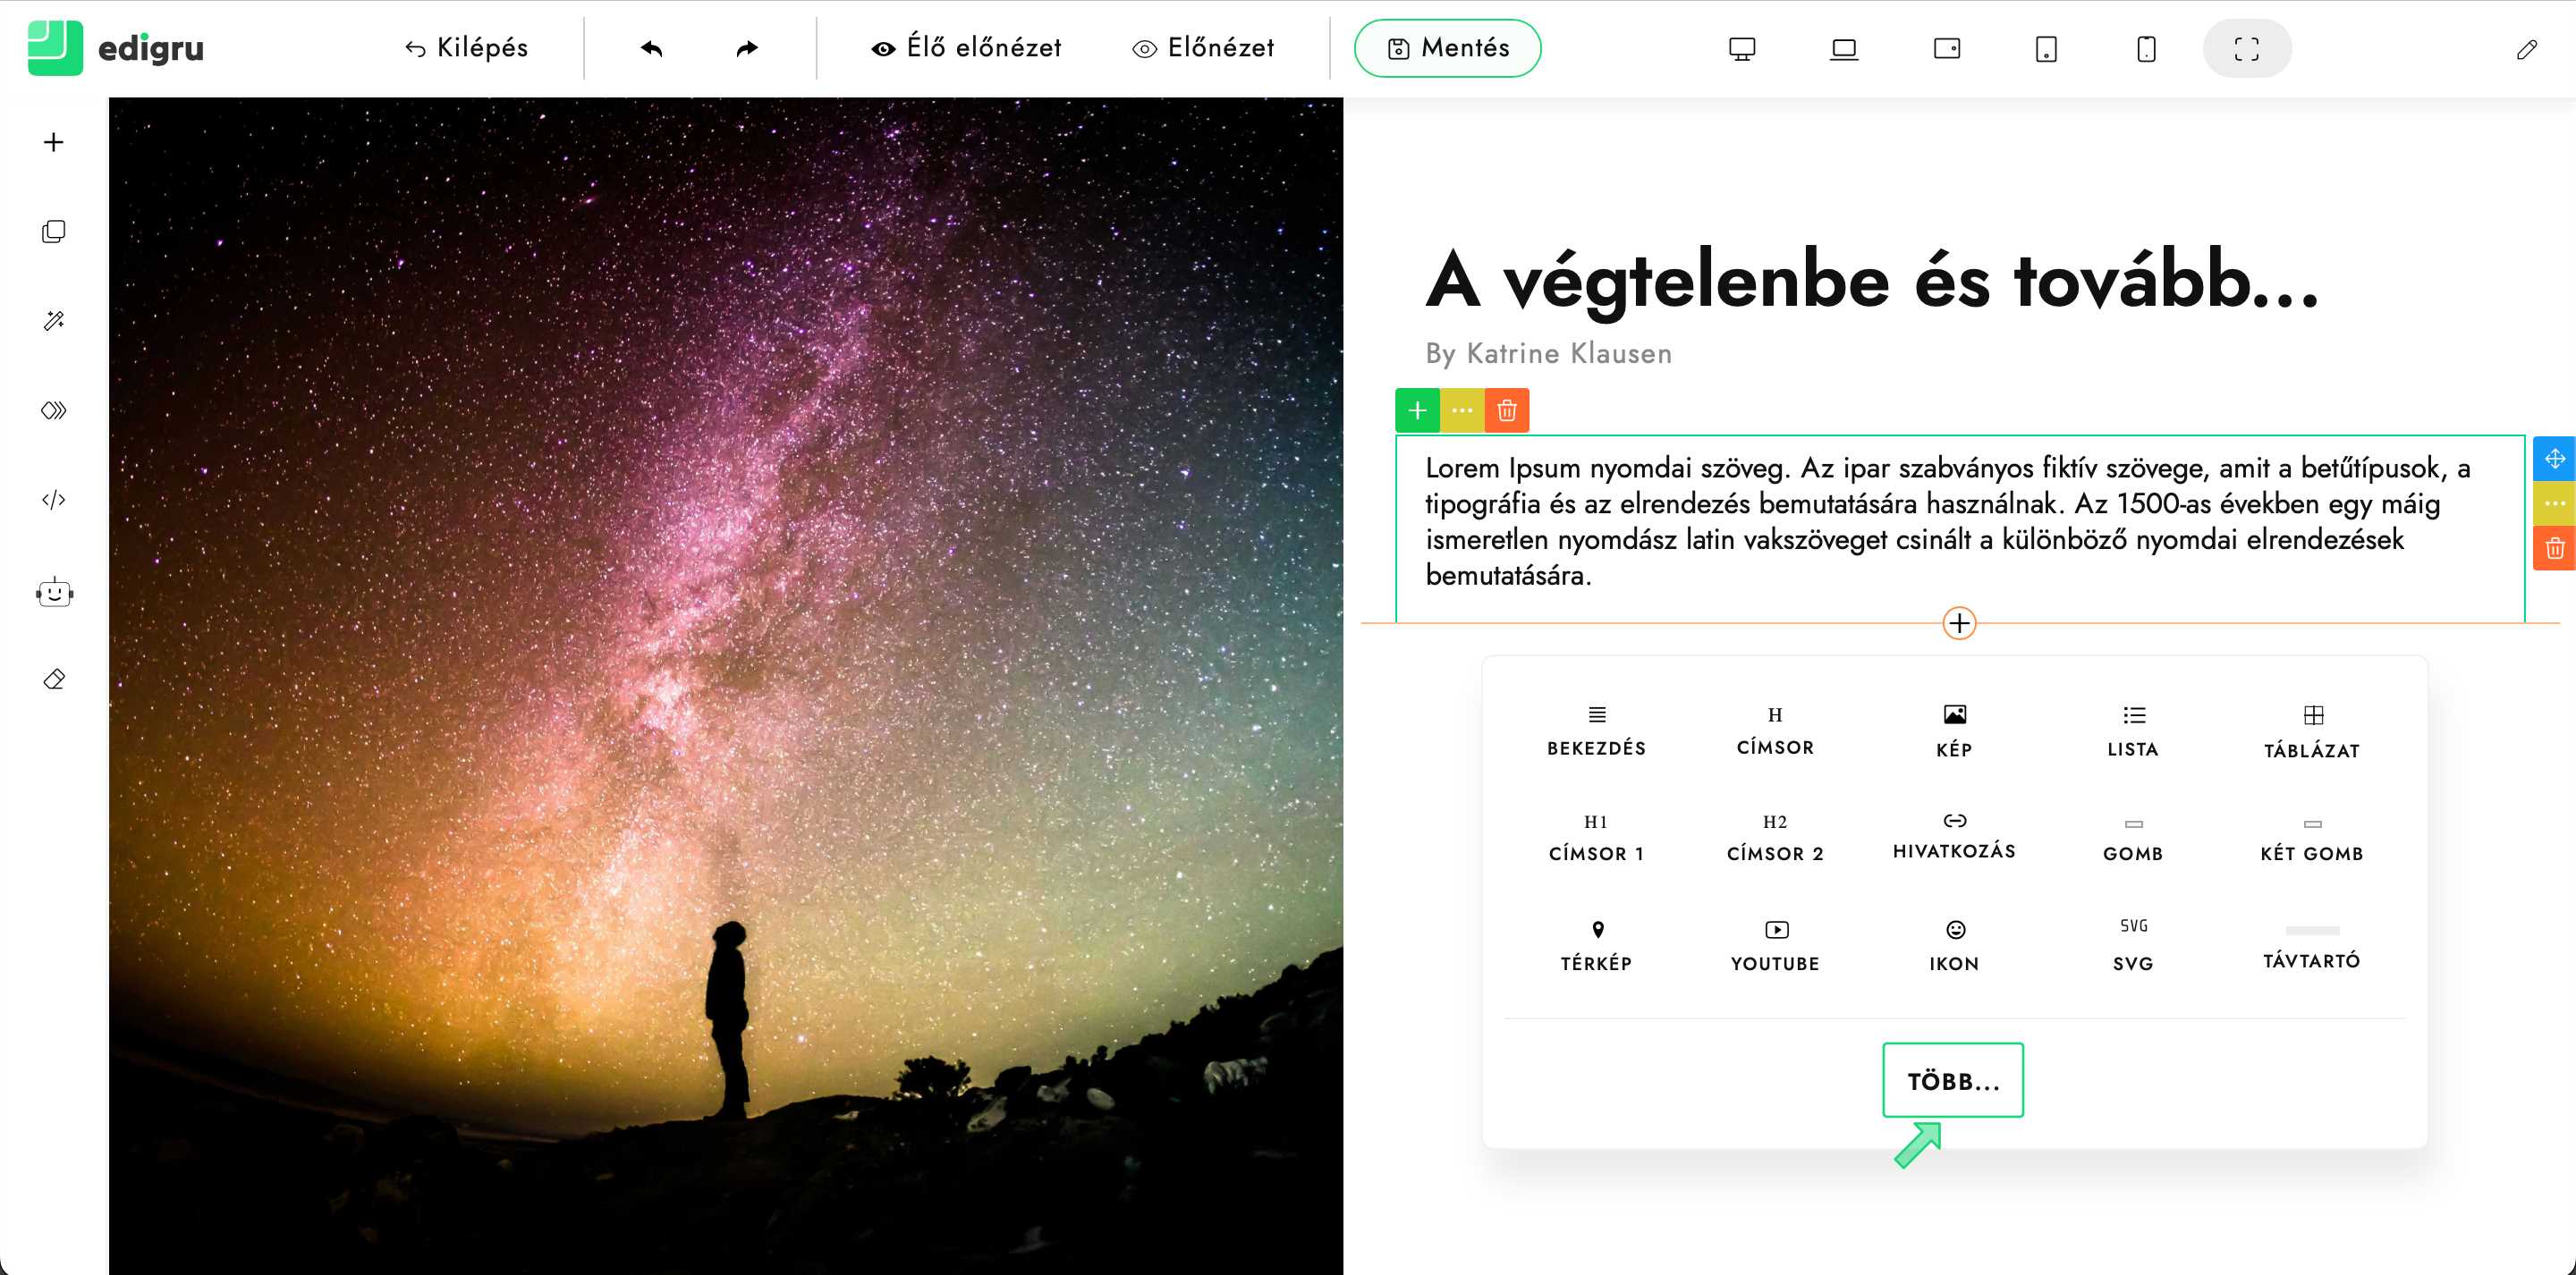Screen dimensions: 2576x1275
Task: Click the circled plus on orange divider line
Action: (1958, 623)
